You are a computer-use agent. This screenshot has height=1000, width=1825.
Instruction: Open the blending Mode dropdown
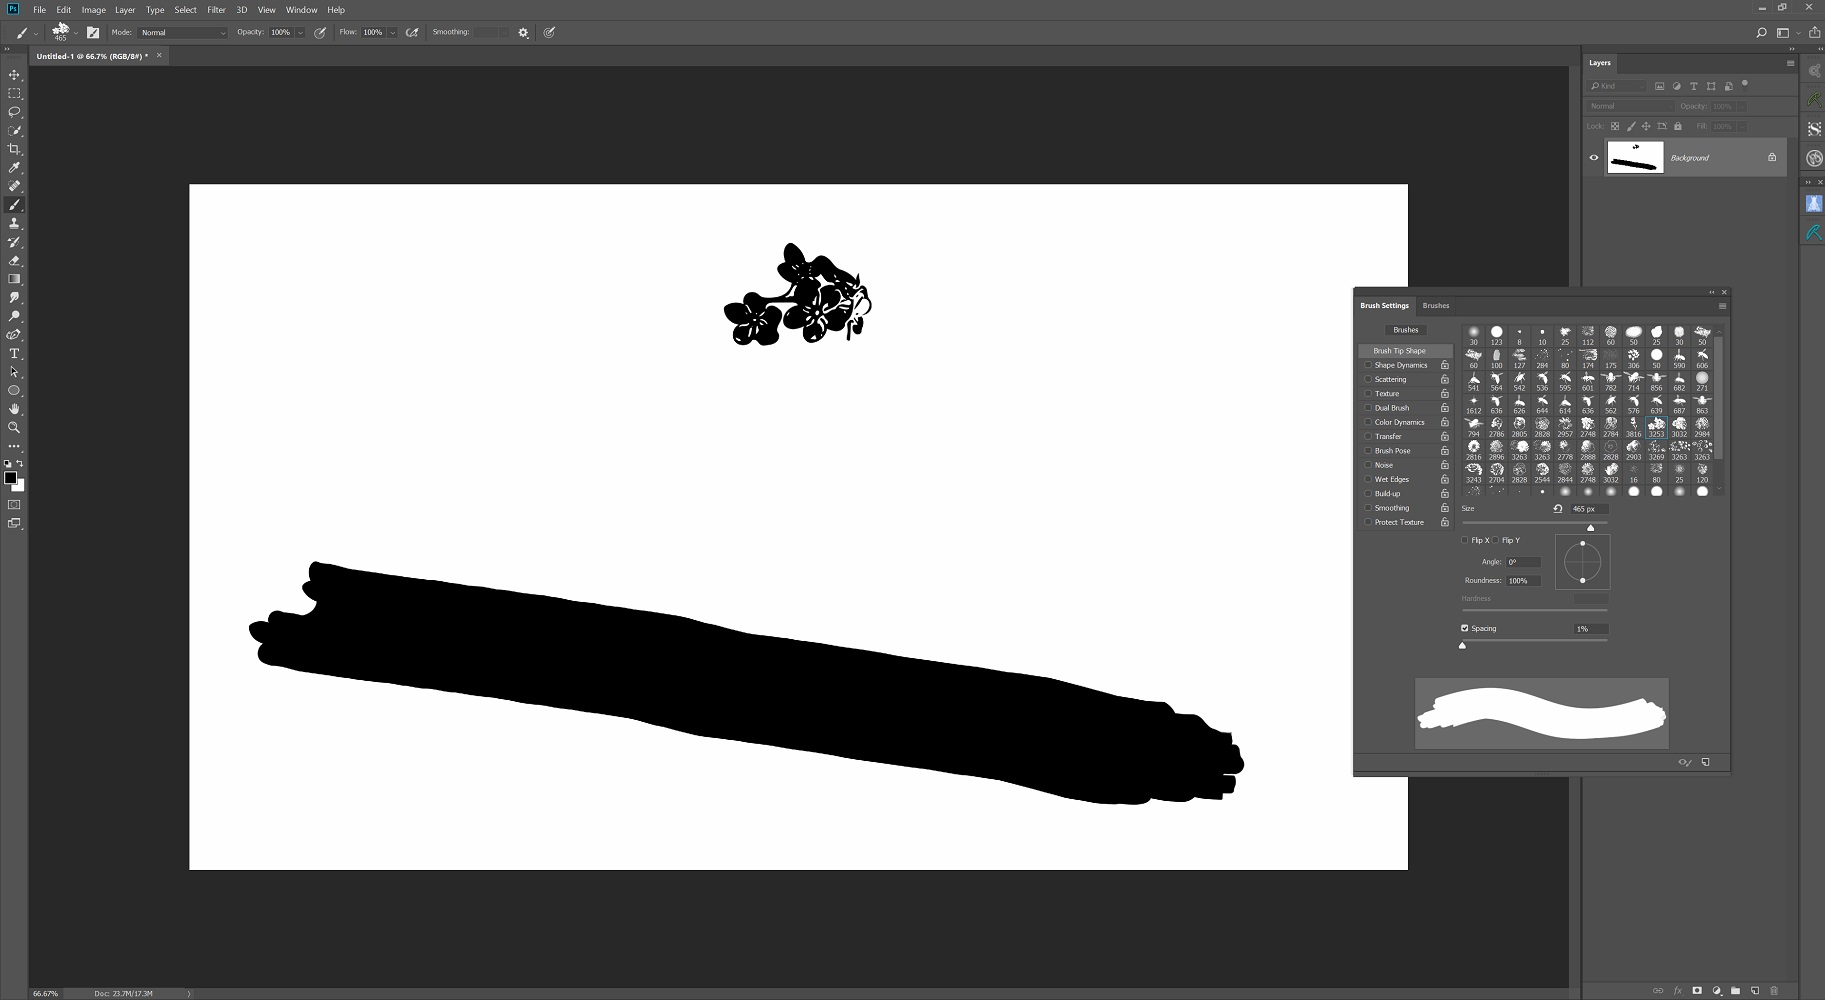pyautogui.click(x=183, y=33)
